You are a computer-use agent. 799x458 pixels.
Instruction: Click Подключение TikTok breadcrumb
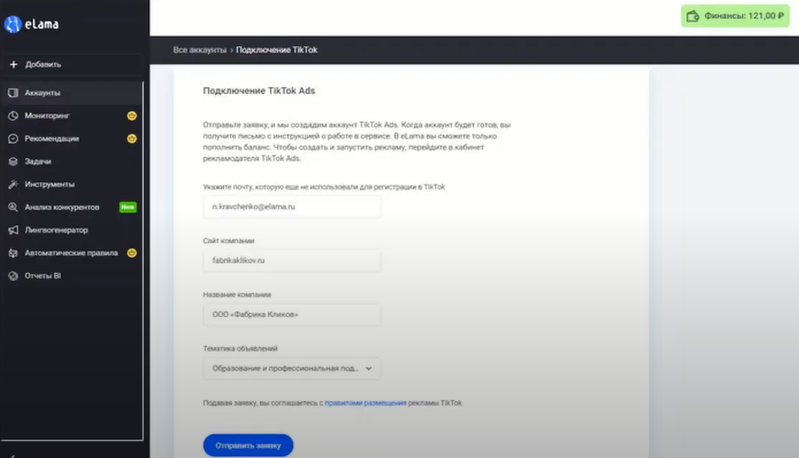coord(277,50)
